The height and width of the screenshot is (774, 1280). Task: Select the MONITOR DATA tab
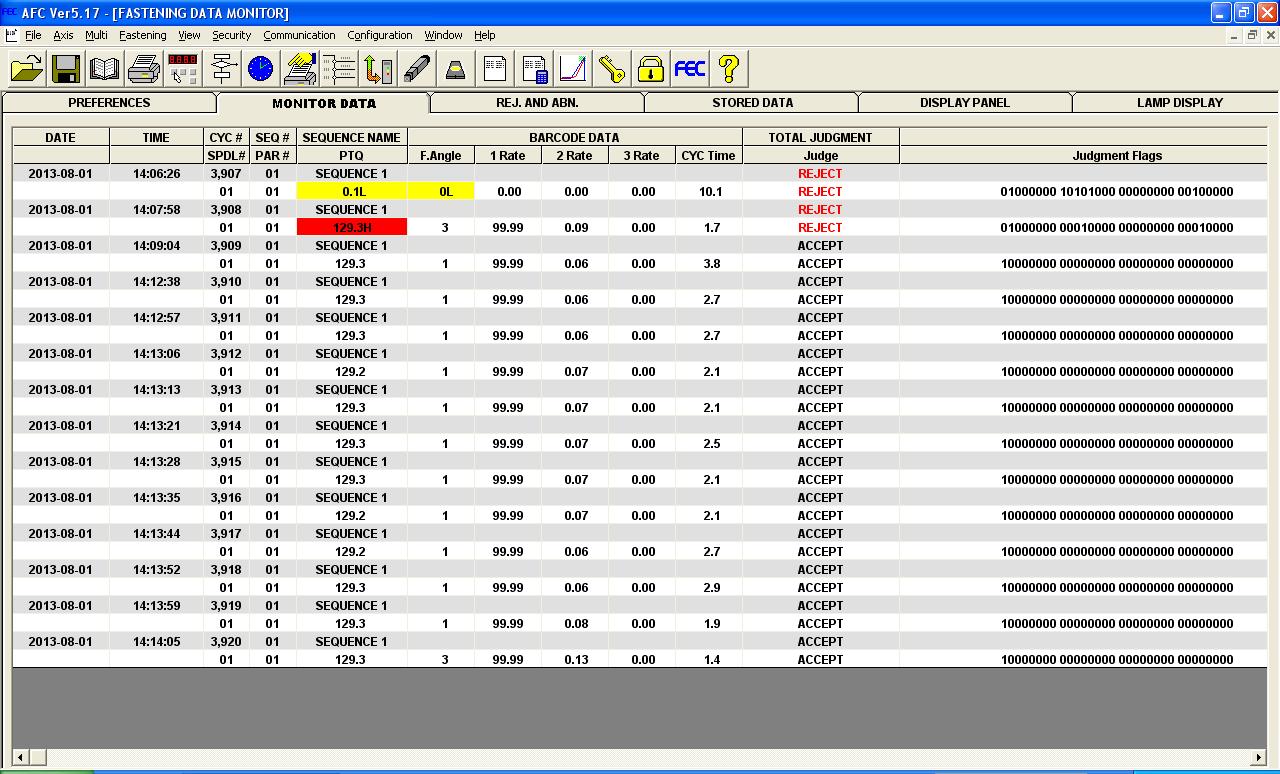point(324,103)
